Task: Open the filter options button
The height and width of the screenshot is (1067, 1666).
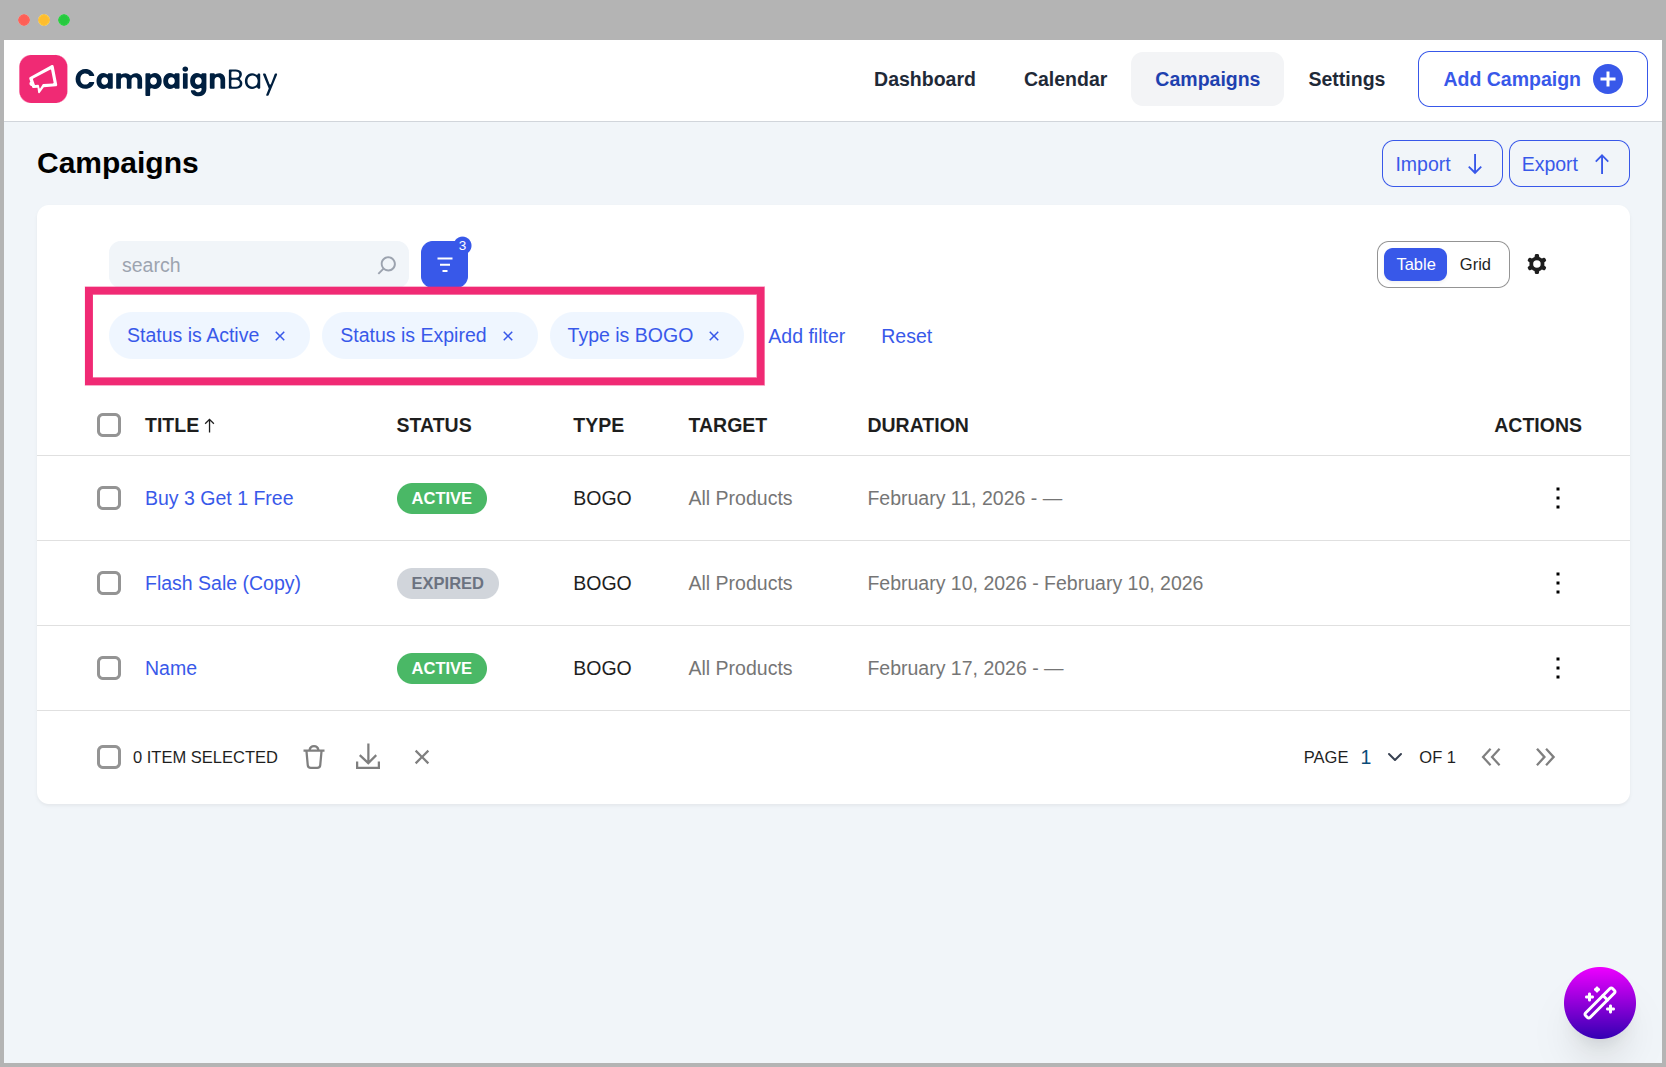Action: pyautogui.click(x=444, y=265)
